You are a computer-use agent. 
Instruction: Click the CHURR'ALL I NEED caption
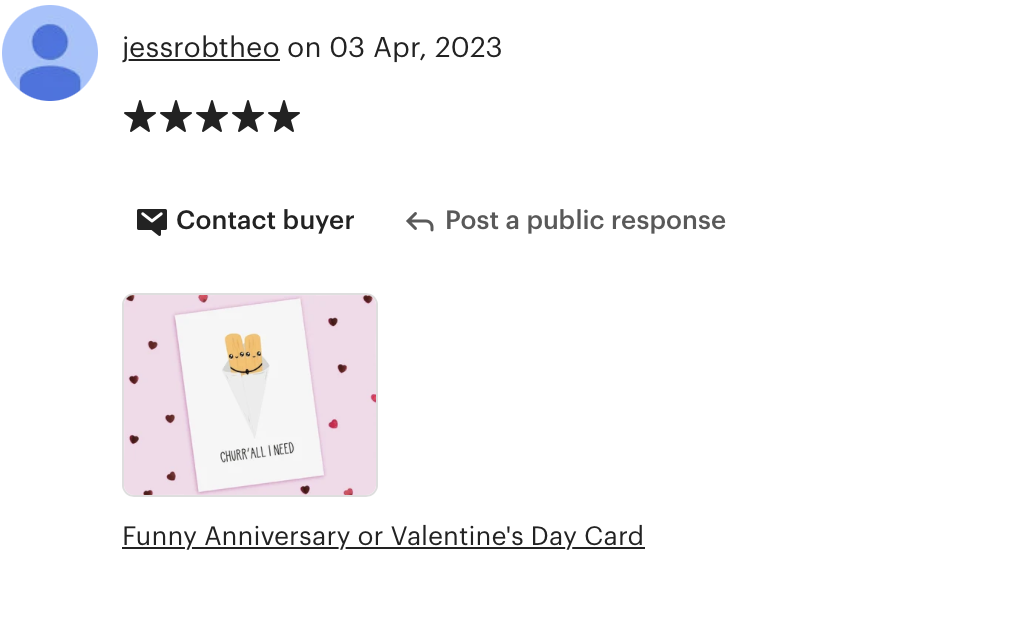[x=257, y=452]
